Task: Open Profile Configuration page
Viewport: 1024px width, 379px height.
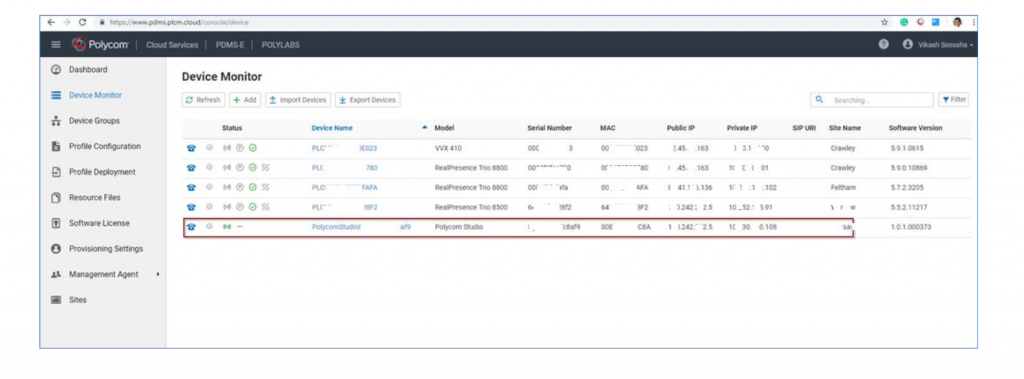Action: (104, 146)
